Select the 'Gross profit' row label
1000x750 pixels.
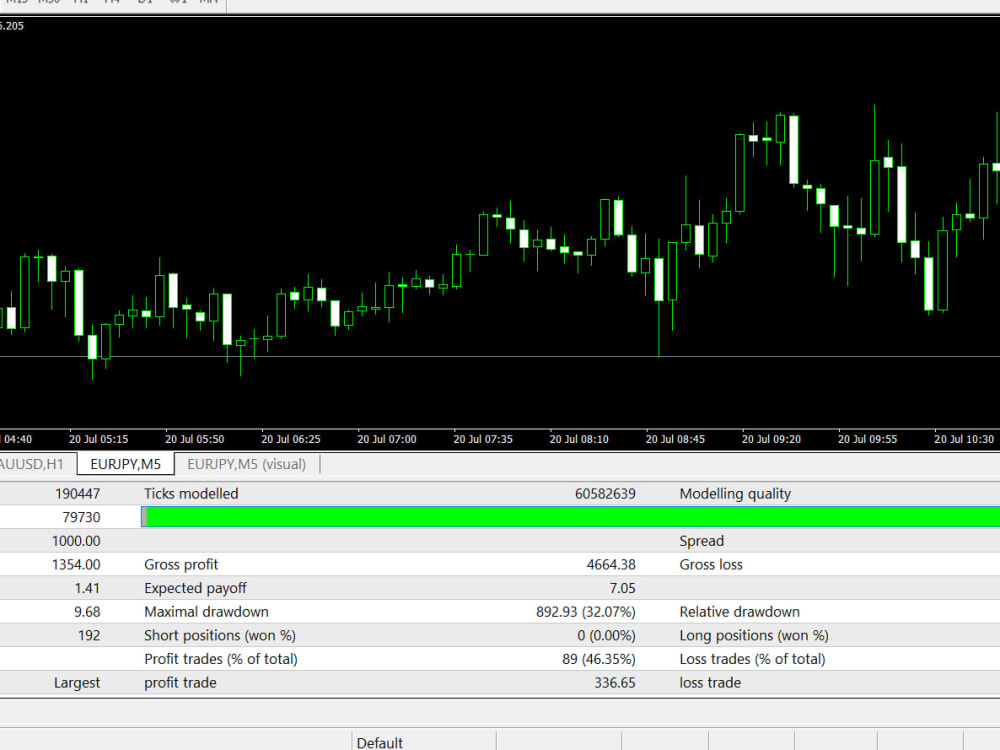coord(180,564)
